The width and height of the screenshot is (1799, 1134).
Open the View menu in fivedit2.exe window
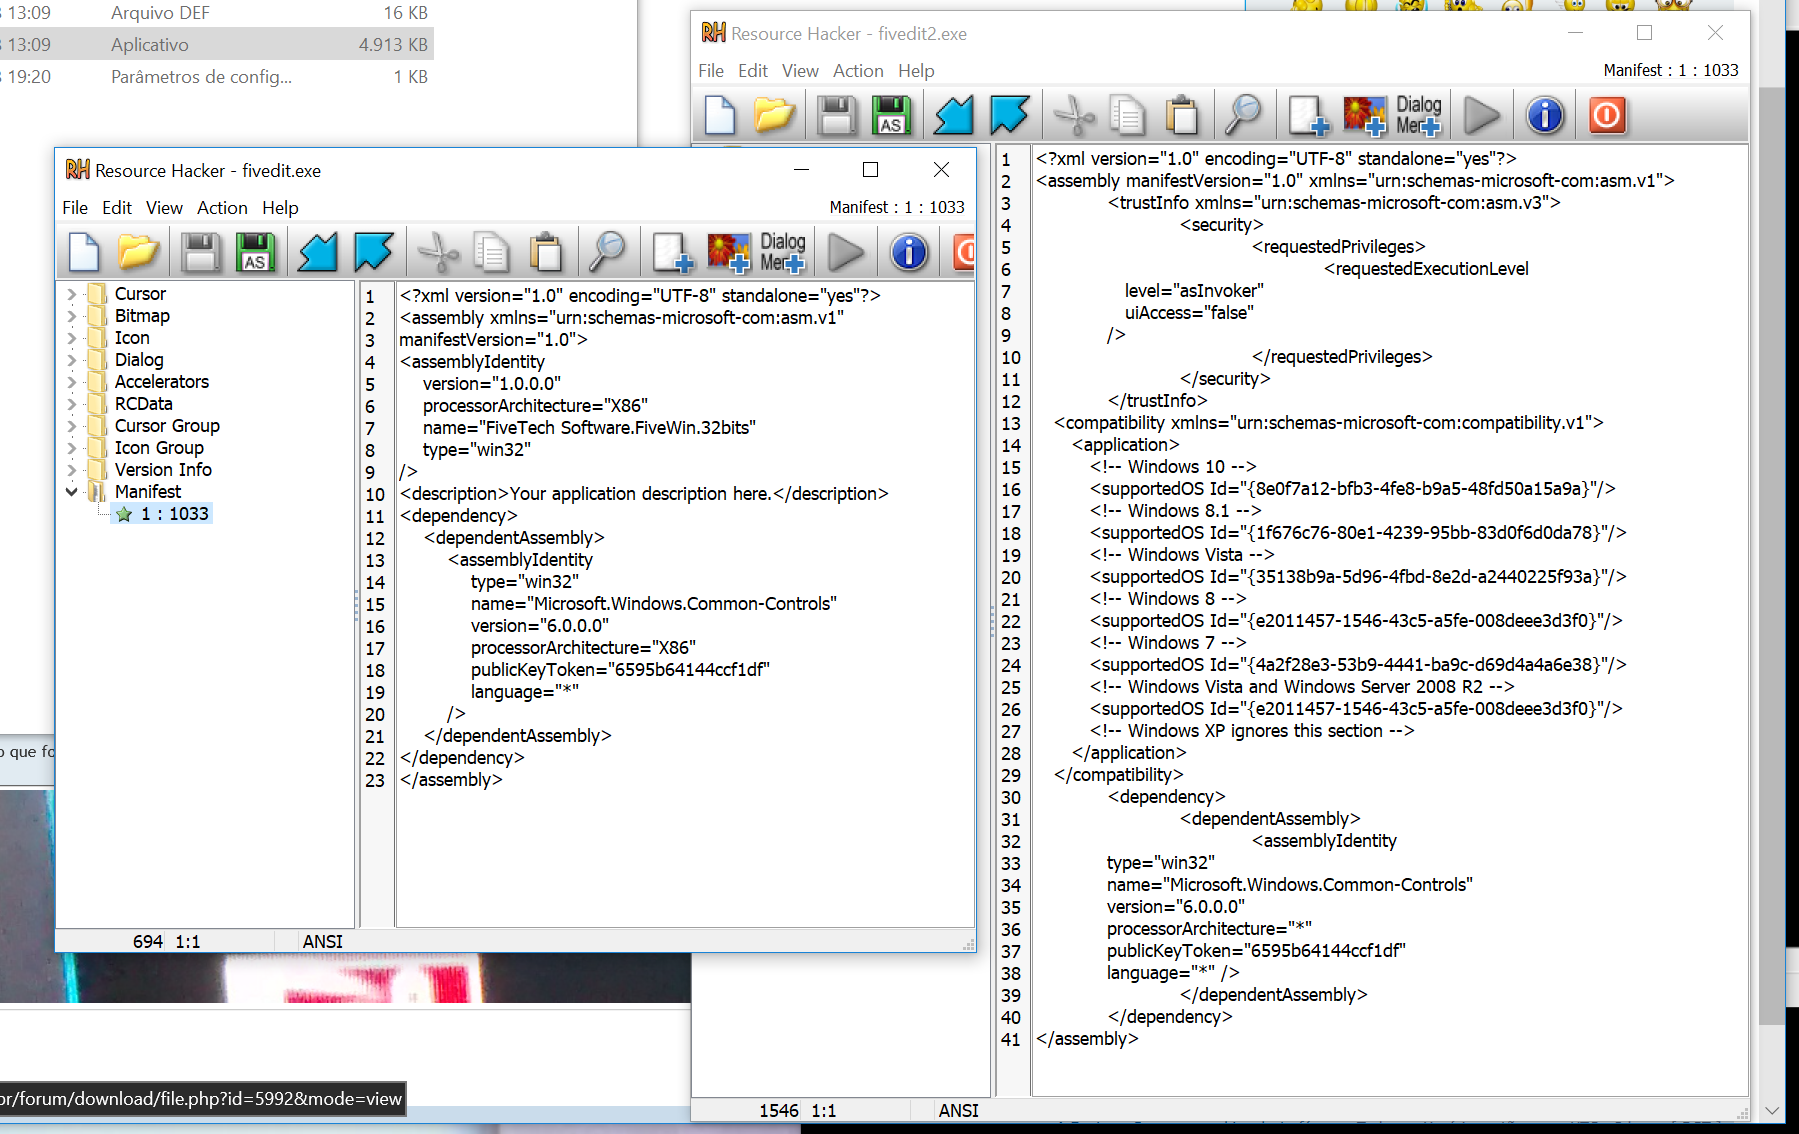[x=800, y=71]
